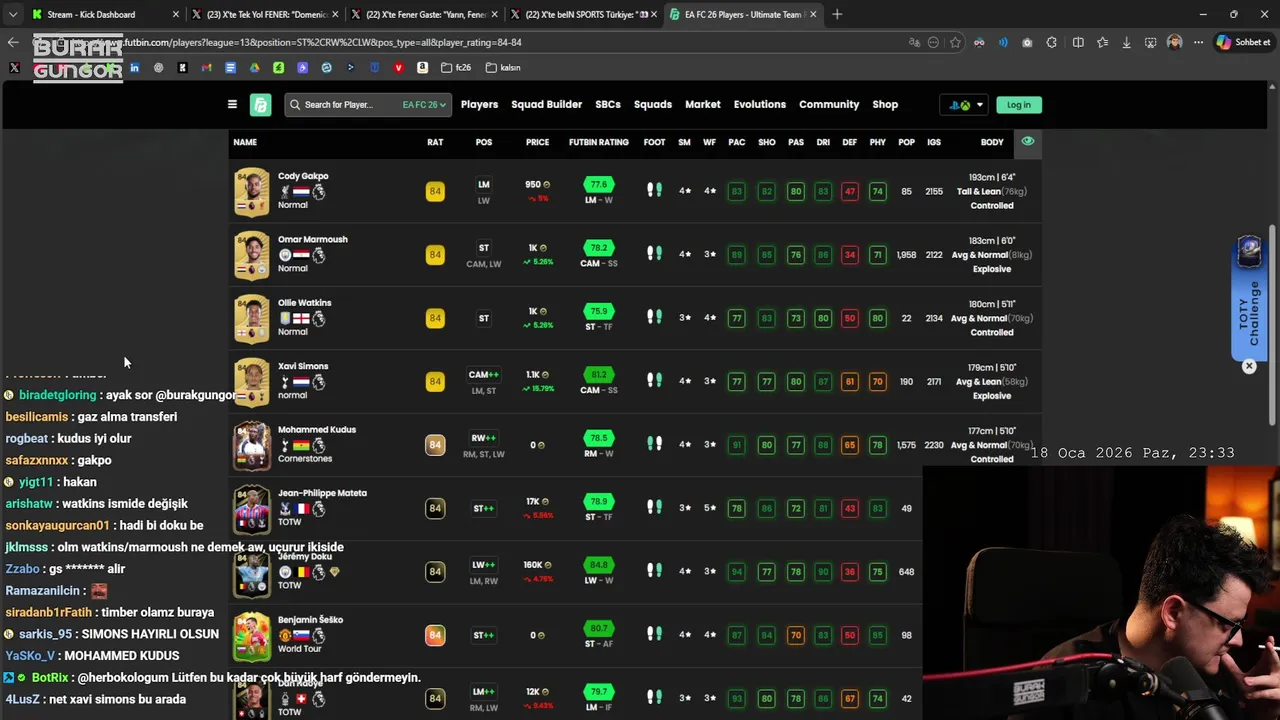Open the PlayStation/Xbox platform dropdown
The image size is (1280, 720).
965,104
